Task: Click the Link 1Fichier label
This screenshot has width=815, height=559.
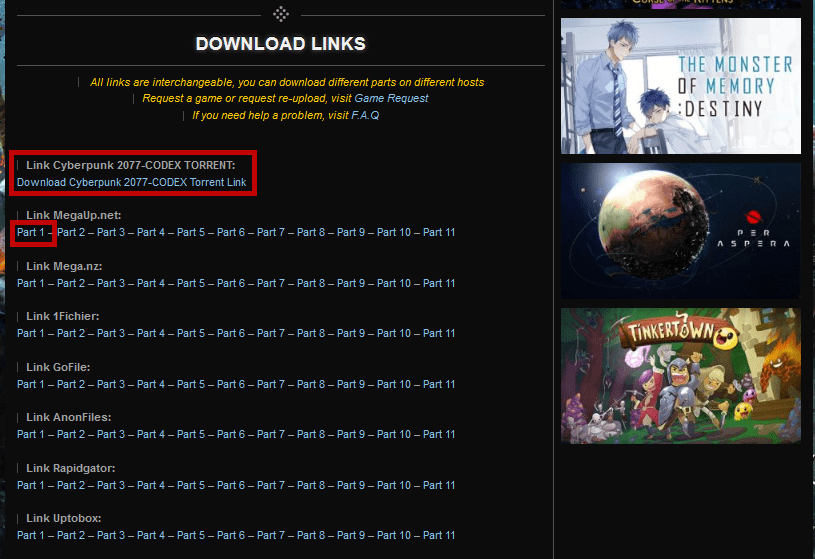Action: tap(62, 316)
